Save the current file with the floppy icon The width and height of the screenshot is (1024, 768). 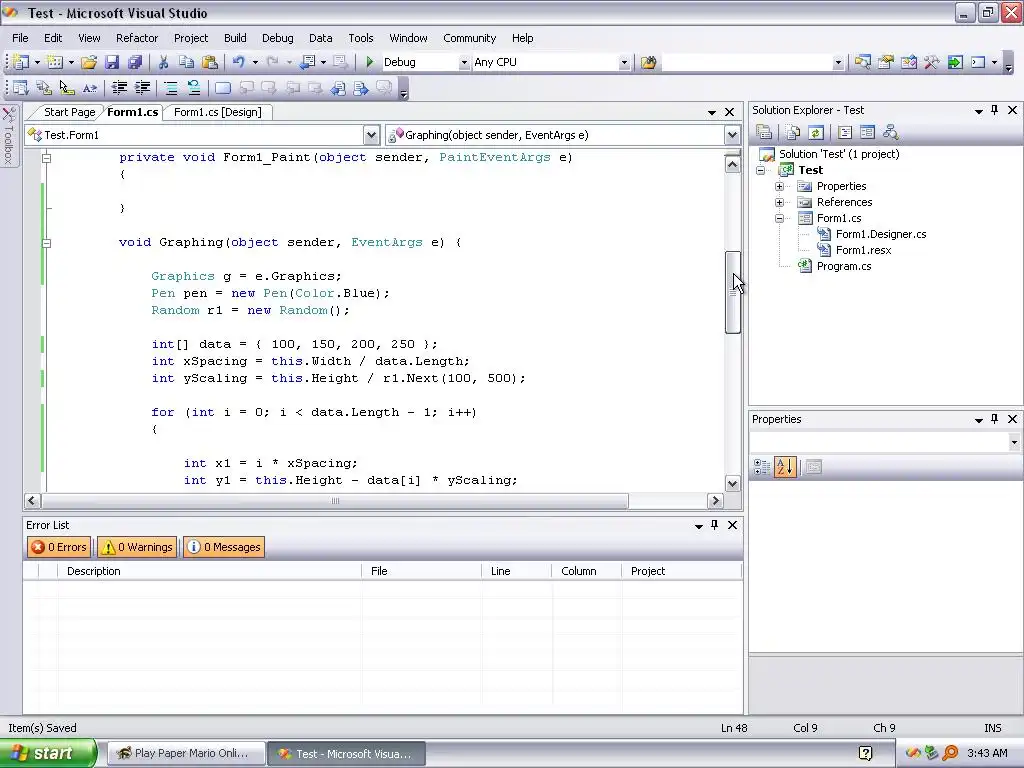(112, 62)
